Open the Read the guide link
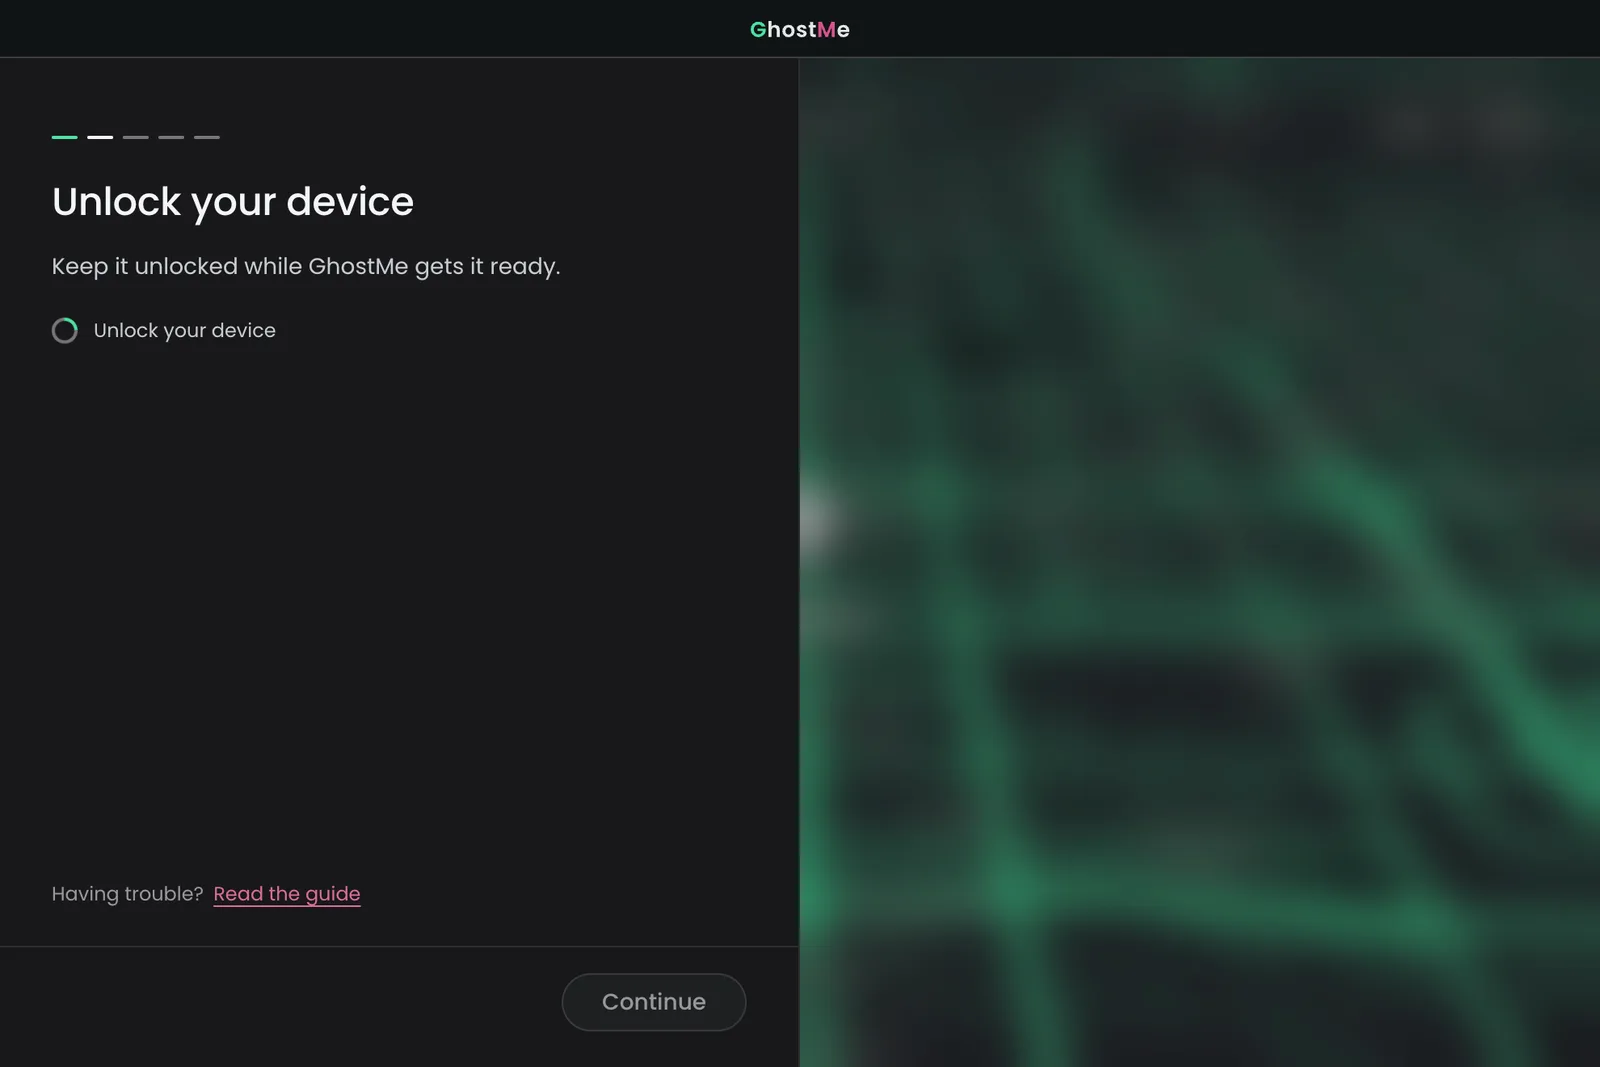1600x1067 pixels. 287,894
